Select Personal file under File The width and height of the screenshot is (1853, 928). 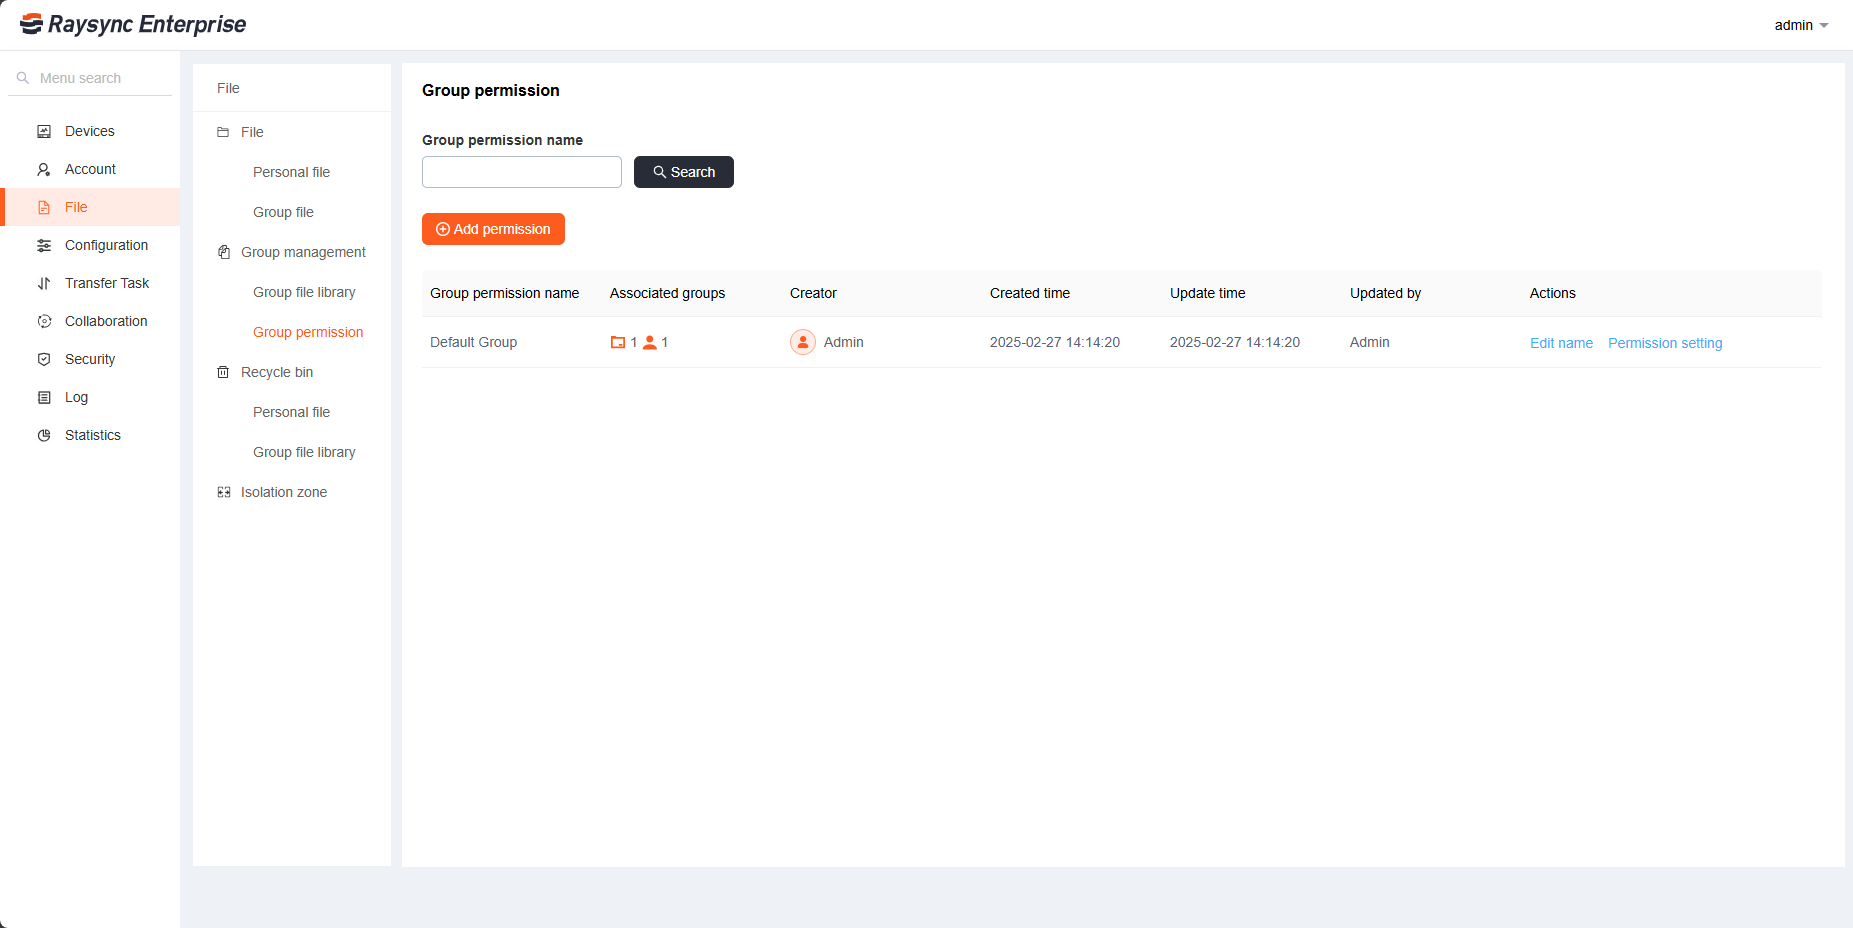point(291,172)
